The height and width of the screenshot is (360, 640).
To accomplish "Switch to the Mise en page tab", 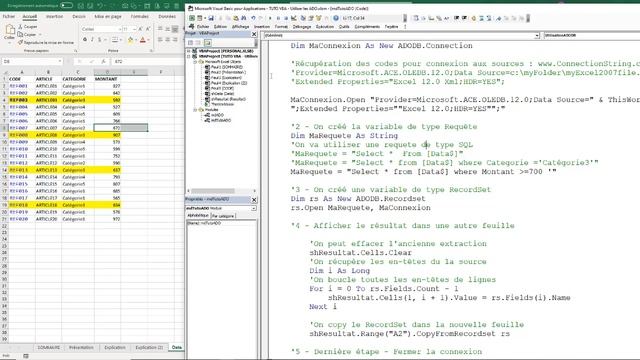I will coord(108,16).
